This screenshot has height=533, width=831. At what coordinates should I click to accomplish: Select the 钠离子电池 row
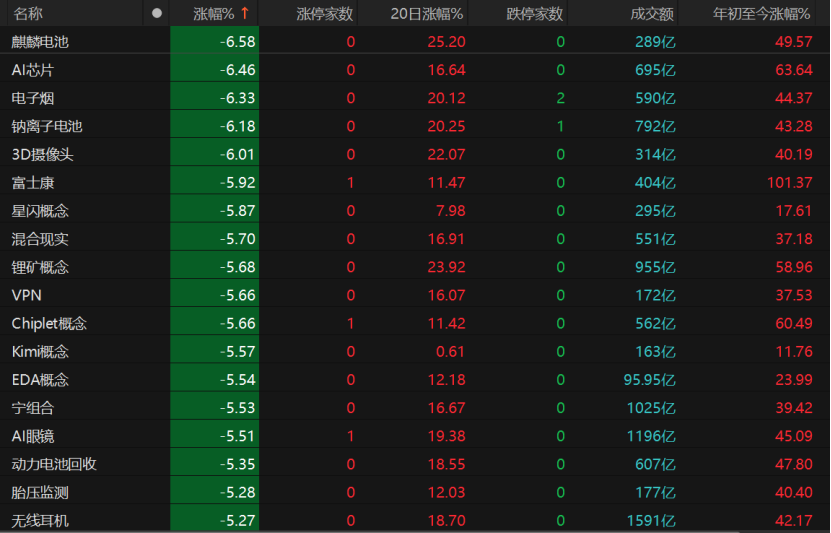47,126
